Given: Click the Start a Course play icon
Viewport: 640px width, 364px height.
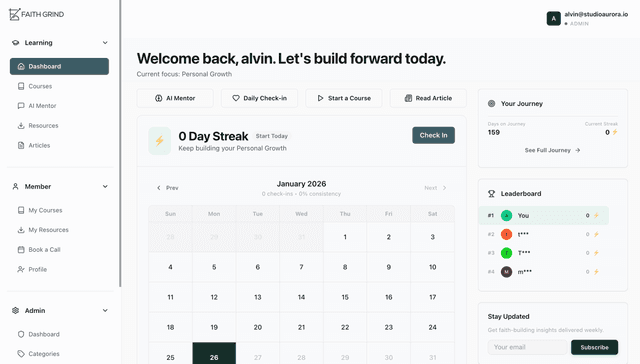Looking at the screenshot, I should (x=320, y=98).
